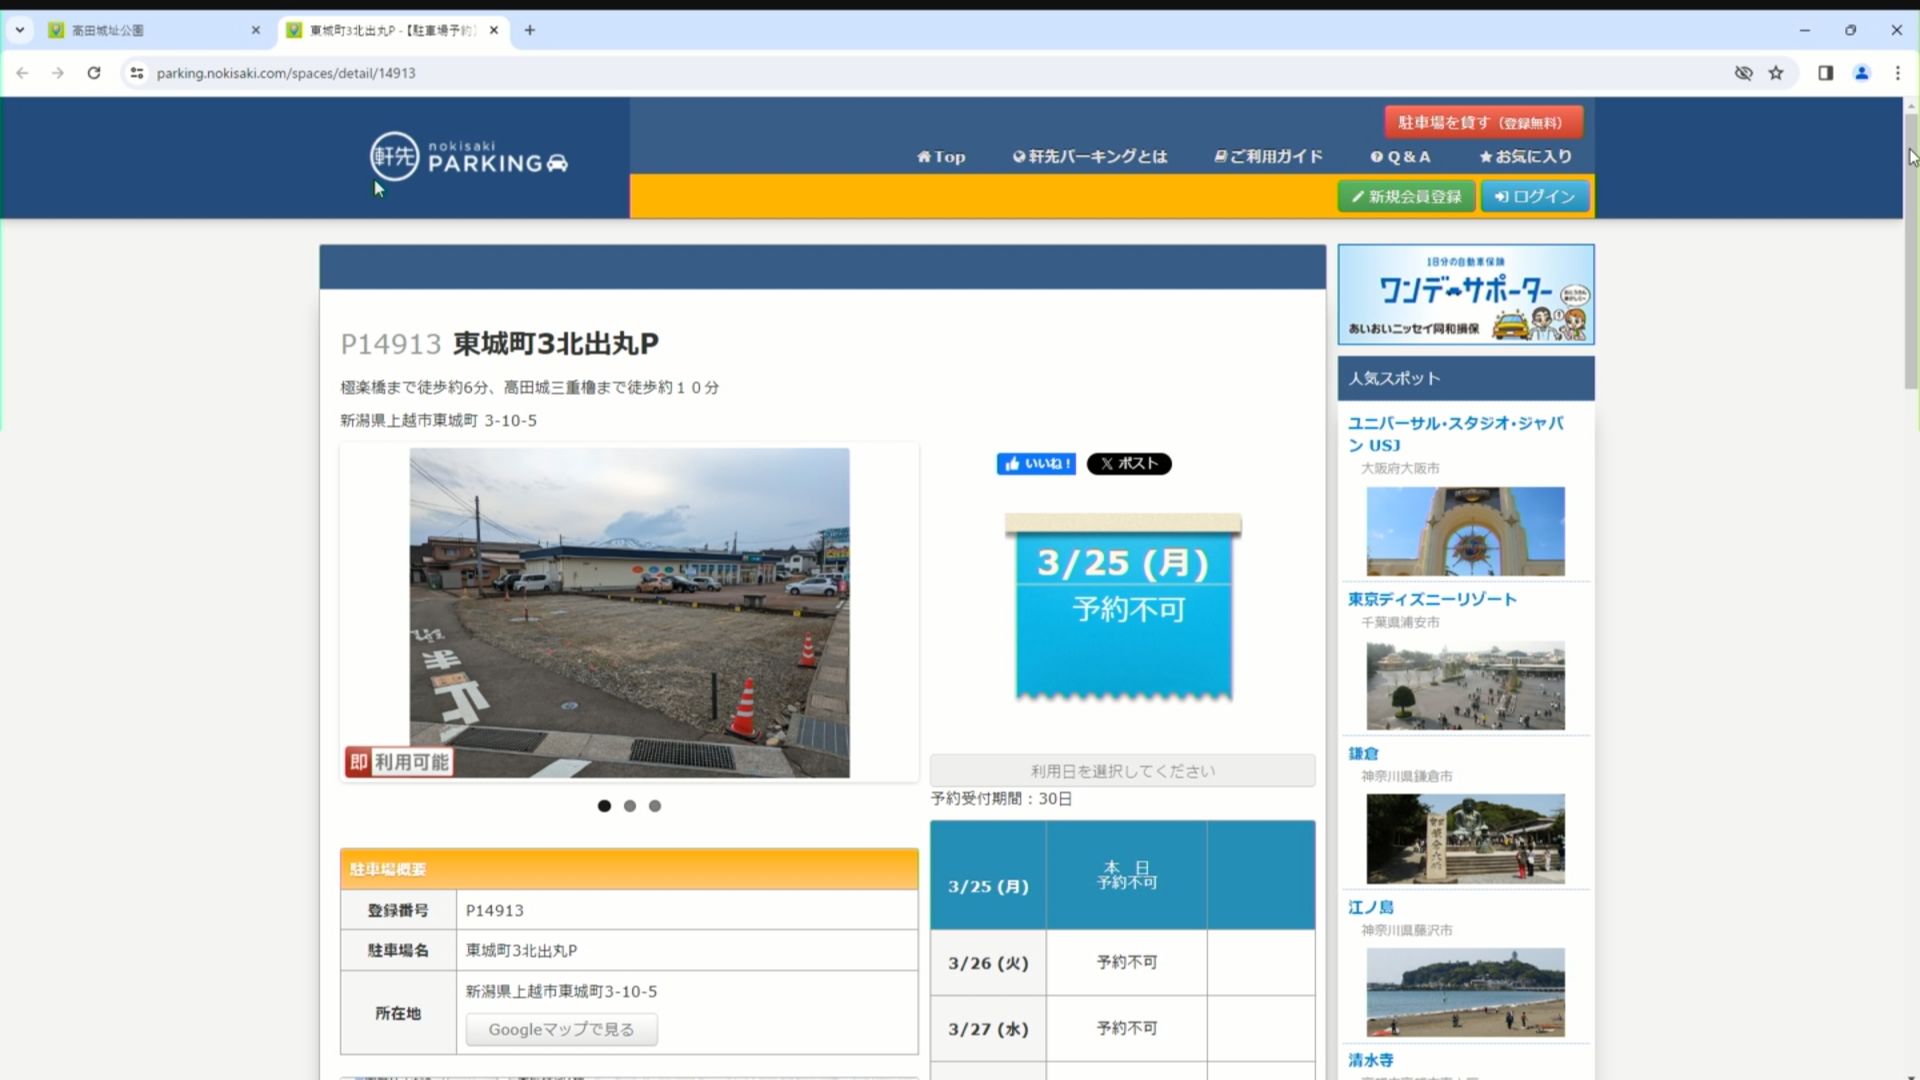Bookmark this page with star icon
The image size is (1920, 1080).
[1776, 73]
